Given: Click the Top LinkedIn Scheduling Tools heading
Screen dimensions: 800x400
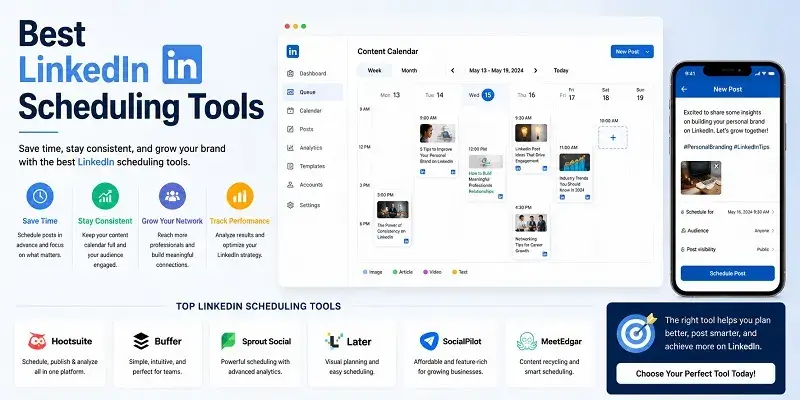Looking at the screenshot, I should [259, 307].
